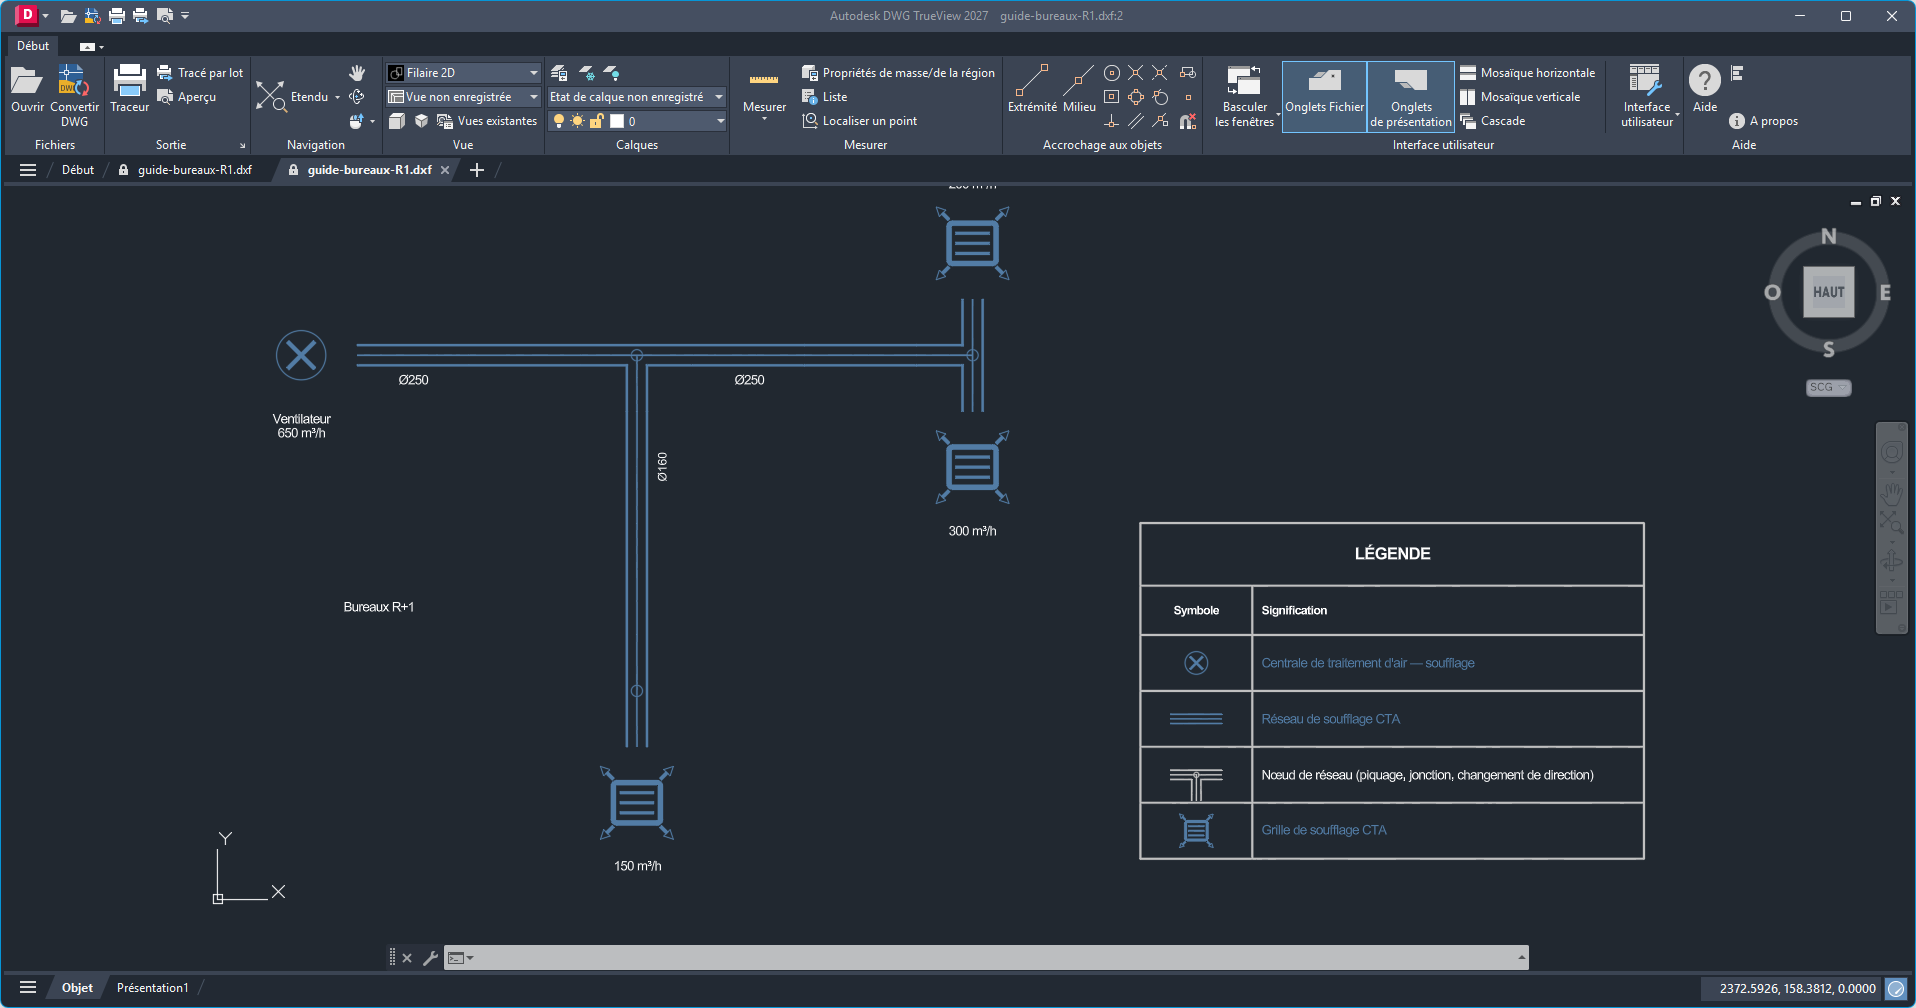Screen dimensions: 1916x1008
Task: Toggle Onglets Fichier file tabs
Action: (x=1324, y=96)
